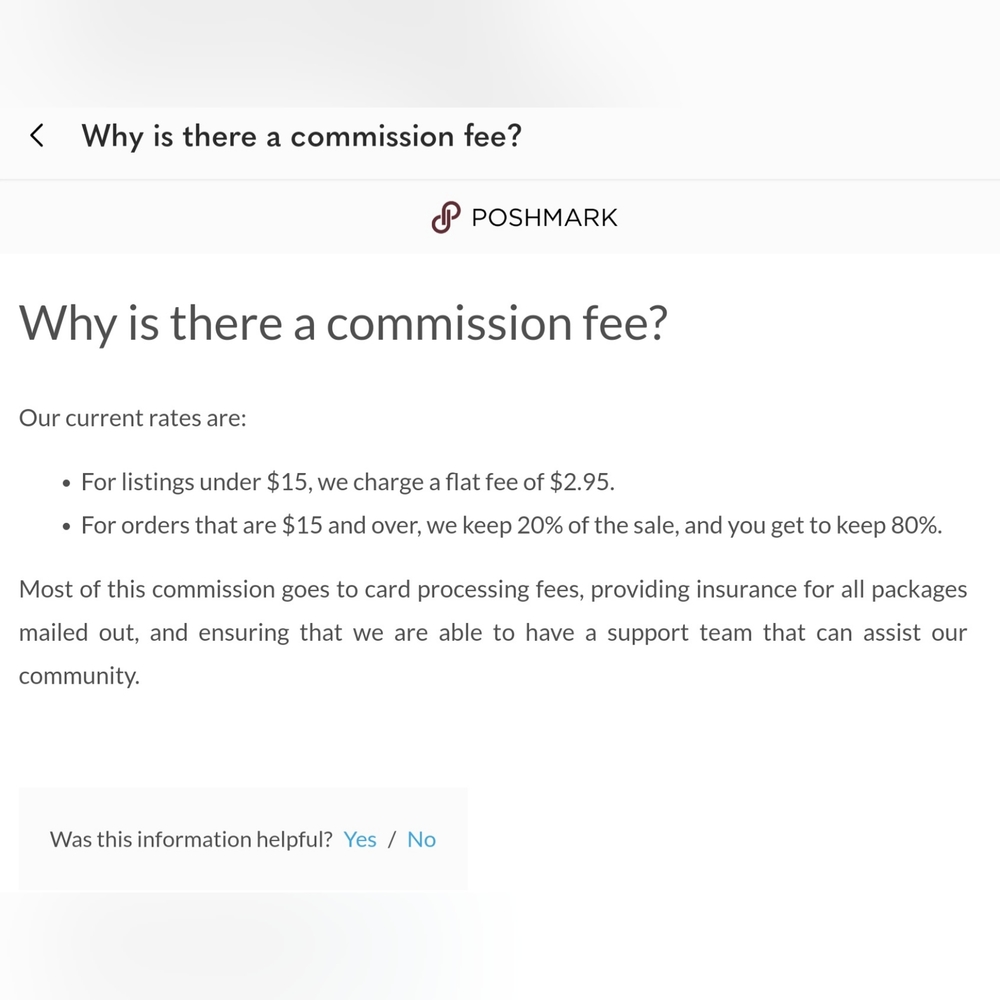
Task: Select the bullet about orders $15 and over
Action: tap(511, 526)
